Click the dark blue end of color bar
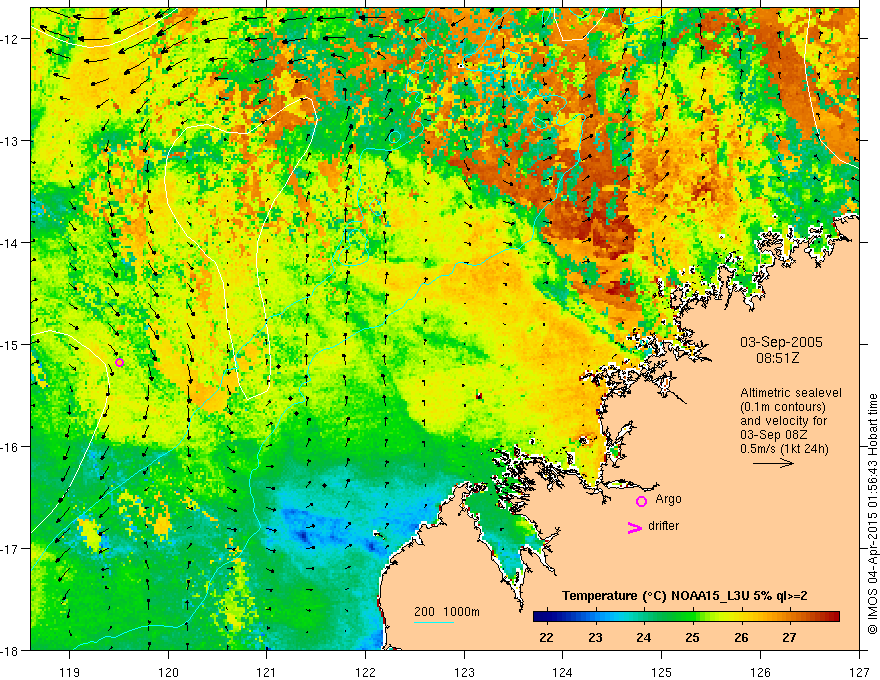Screen dimensions: 880x680 [540, 617]
